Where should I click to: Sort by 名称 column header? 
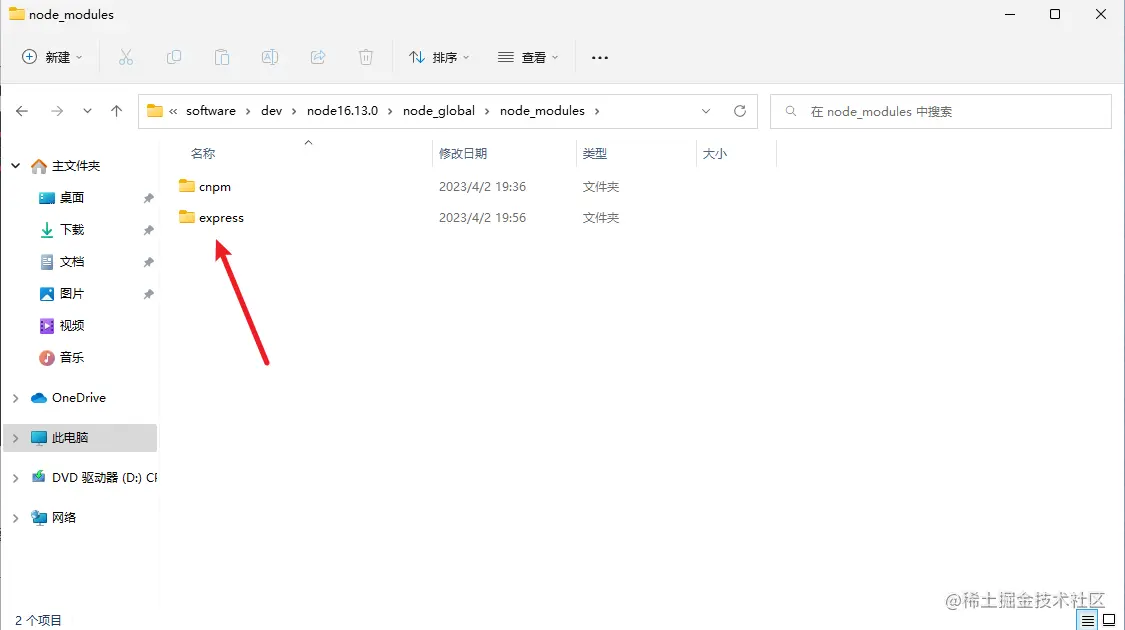coord(203,153)
